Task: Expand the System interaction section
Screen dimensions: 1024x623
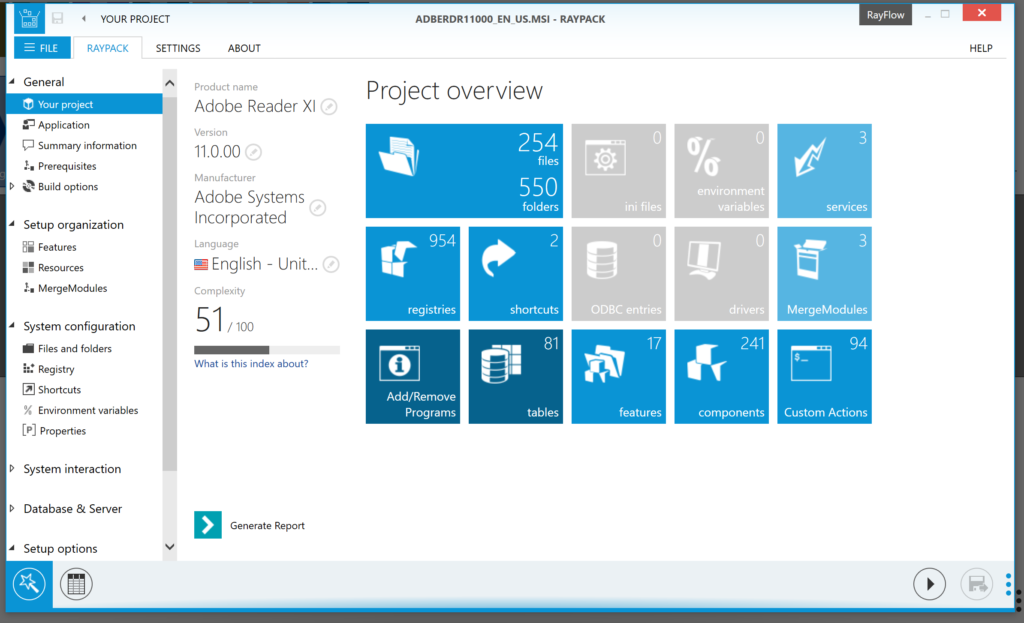Action: tap(12, 469)
